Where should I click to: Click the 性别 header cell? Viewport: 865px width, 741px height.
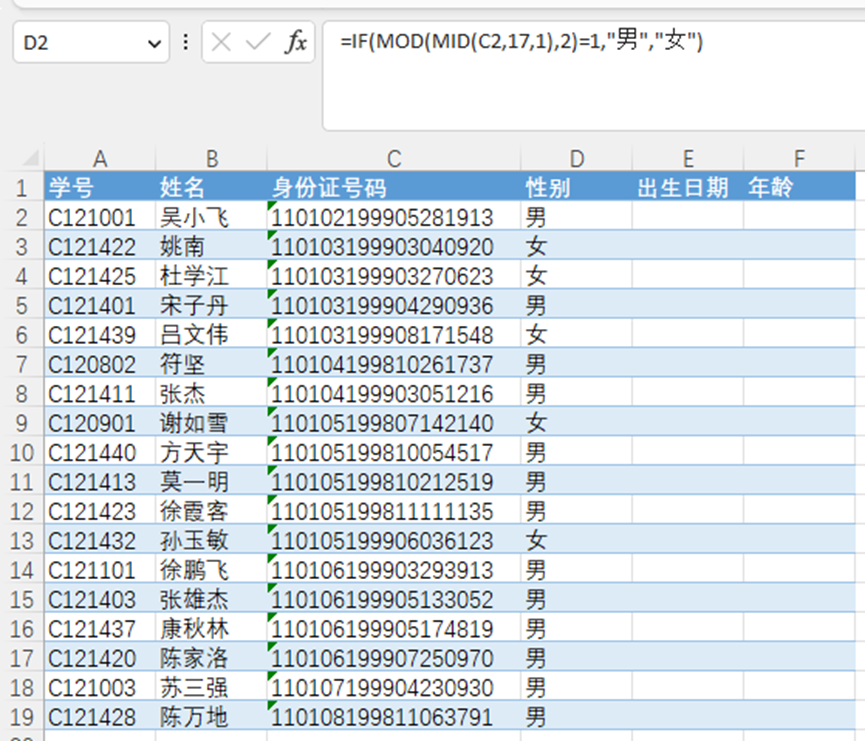click(x=576, y=187)
